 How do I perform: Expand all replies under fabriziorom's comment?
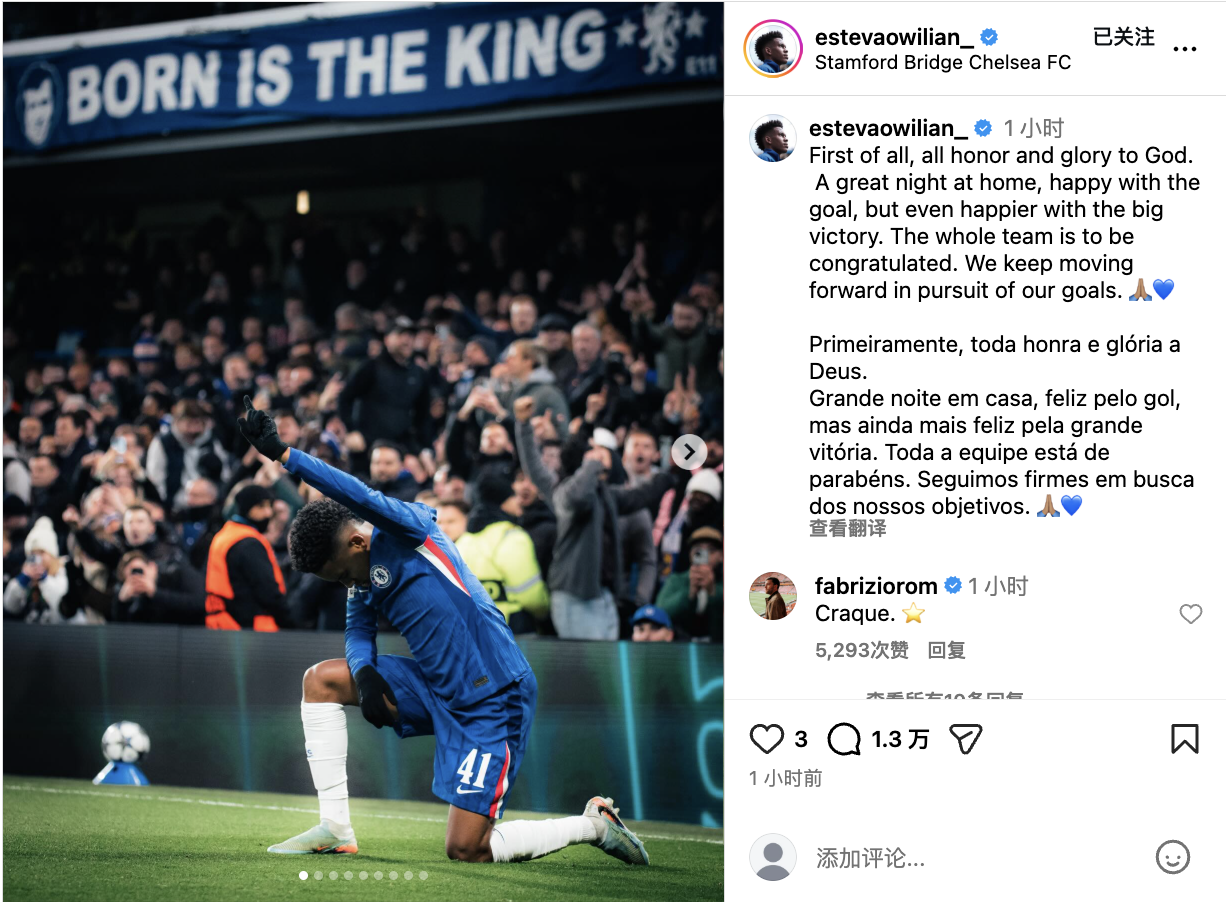tap(944, 695)
